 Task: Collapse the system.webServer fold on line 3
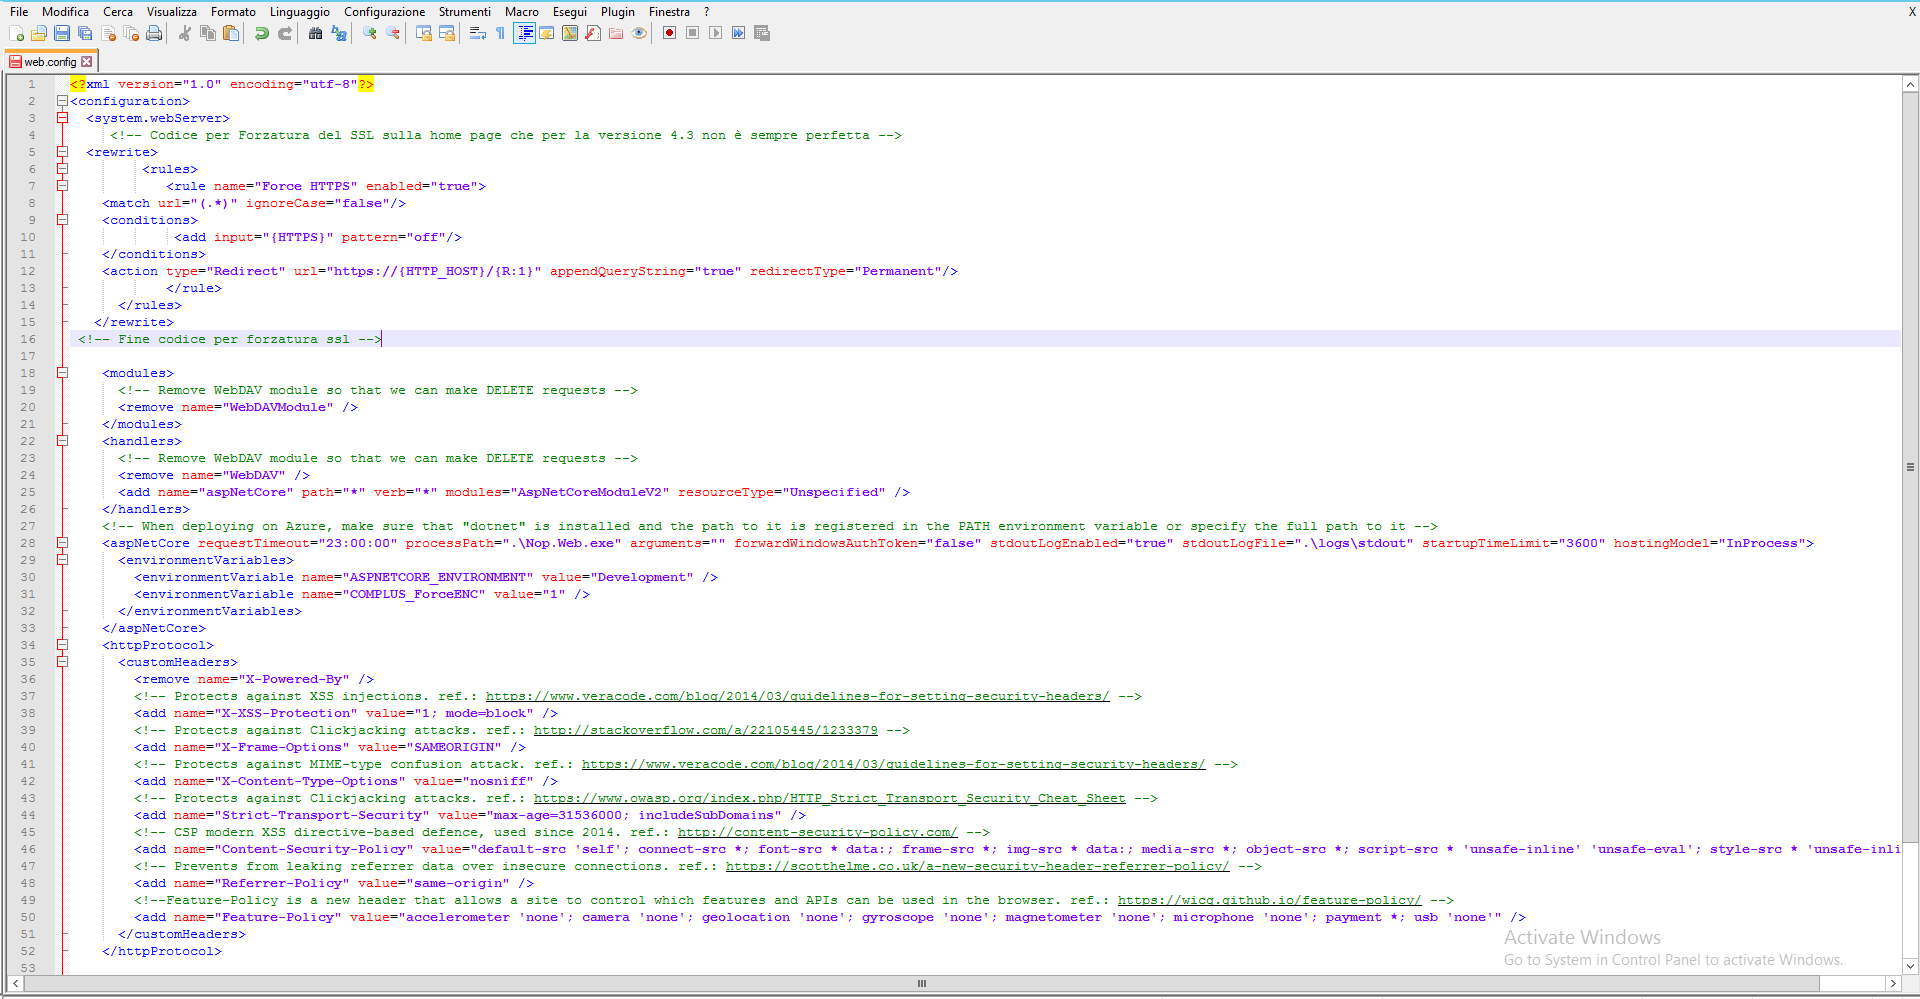62,118
